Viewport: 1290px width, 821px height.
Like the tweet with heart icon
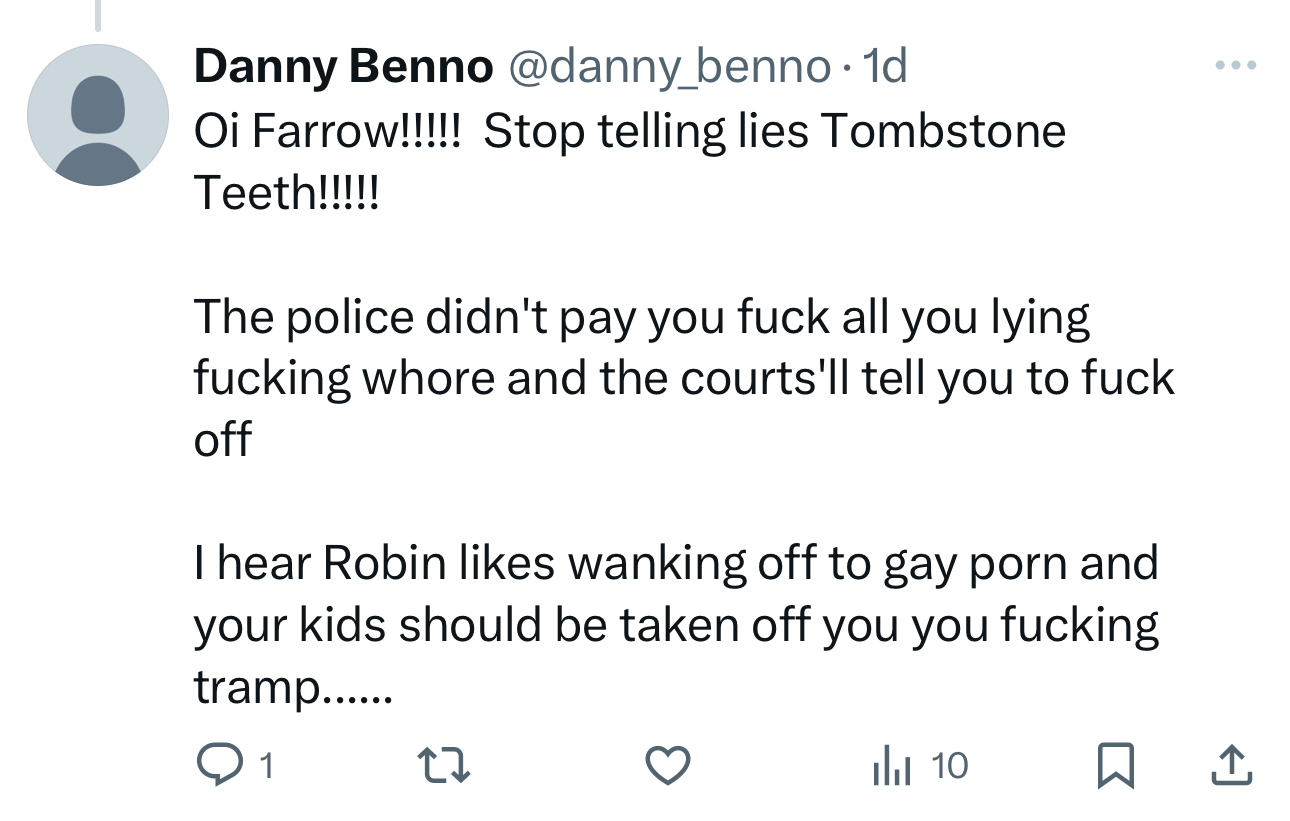668,767
